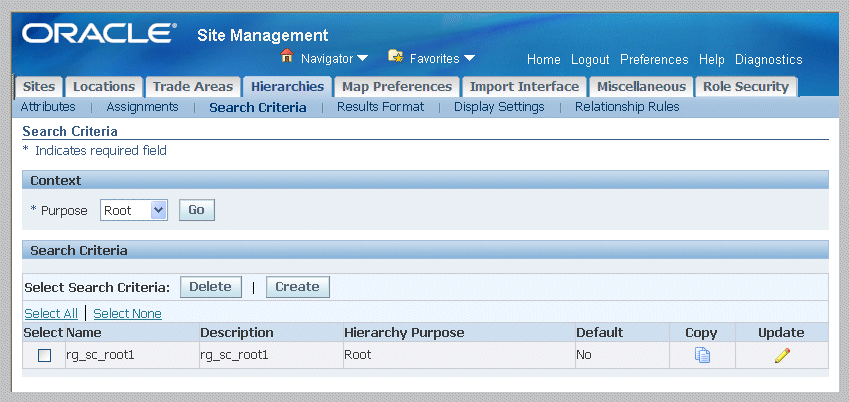Open the Purpose dropdown showing Root
This screenshot has width=849, height=402.
click(x=134, y=210)
